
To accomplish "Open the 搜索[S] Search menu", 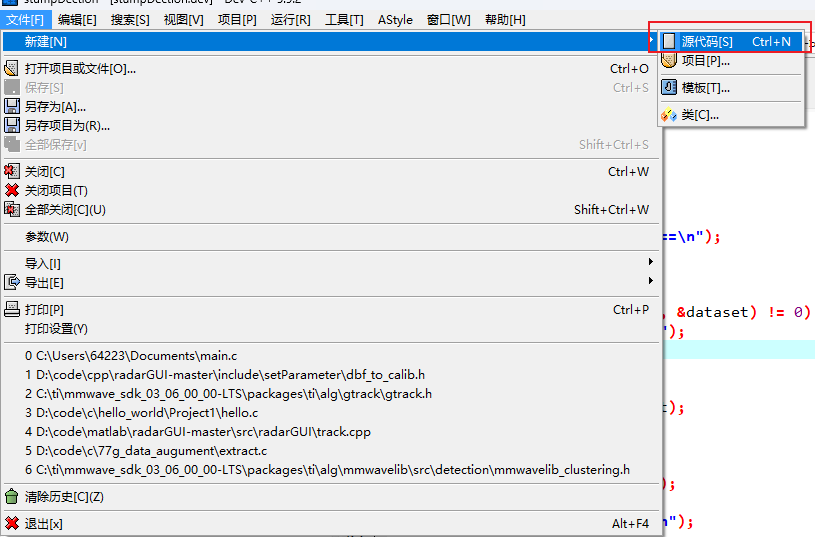I will click(x=130, y=20).
